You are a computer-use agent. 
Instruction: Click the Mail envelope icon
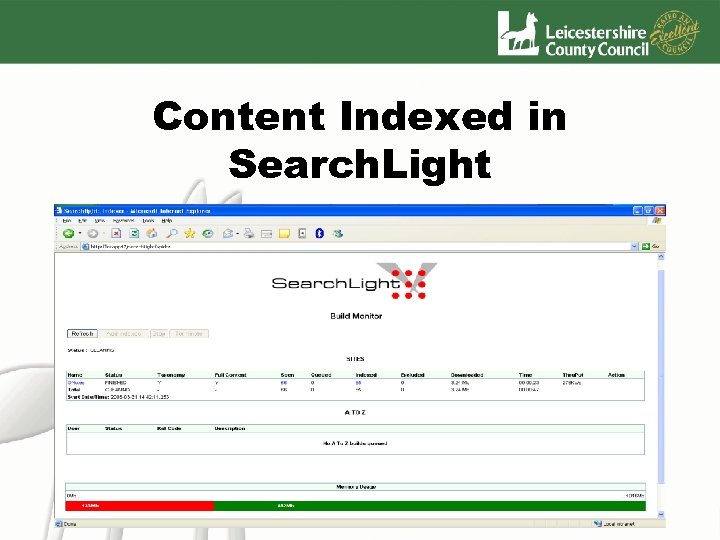(x=228, y=234)
